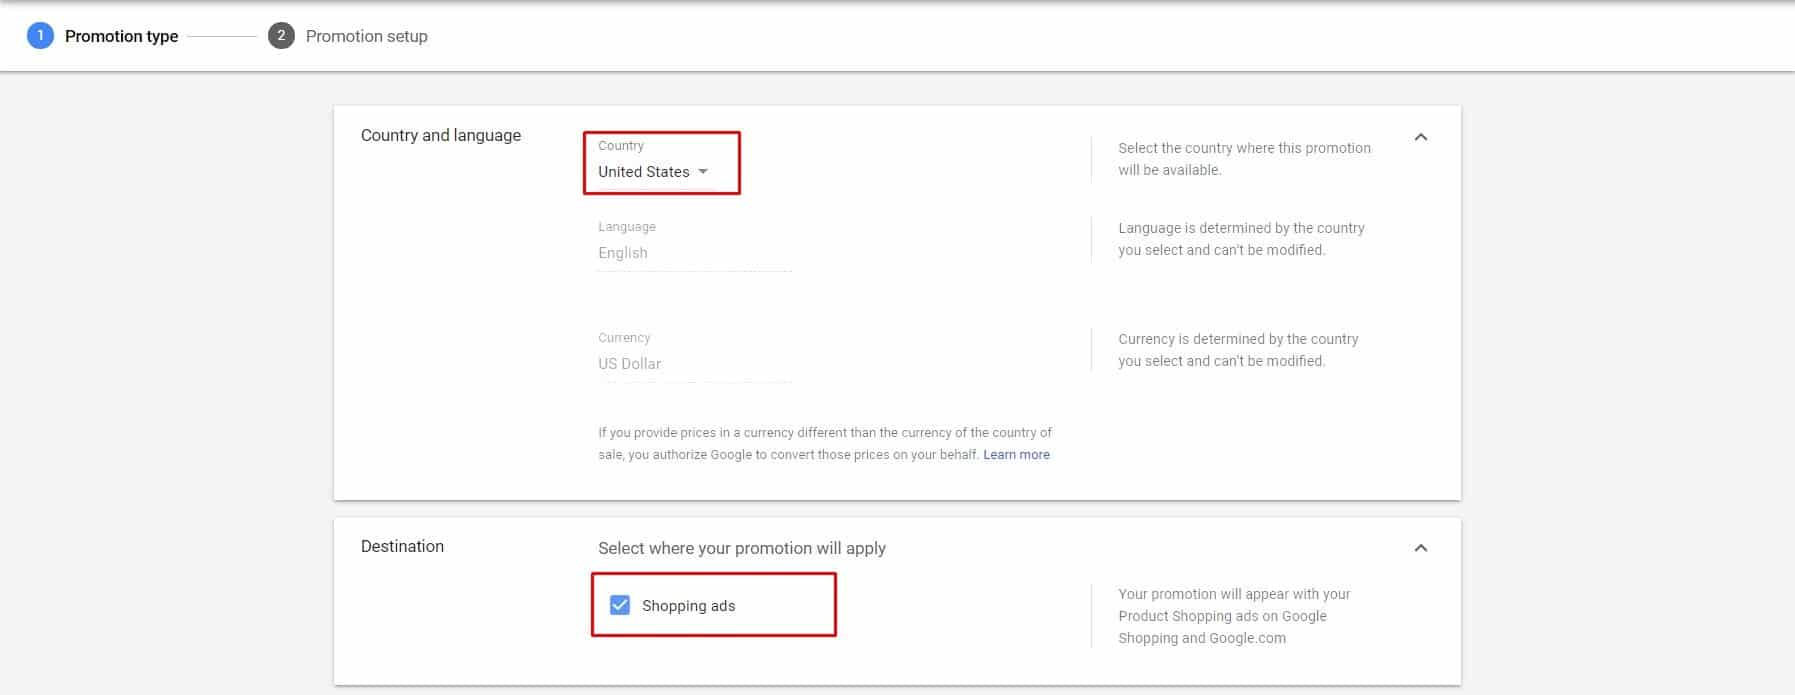The width and height of the screenshot is (1795, 695).
Task: Click the Country and language heading
Action: pos(440,135)
